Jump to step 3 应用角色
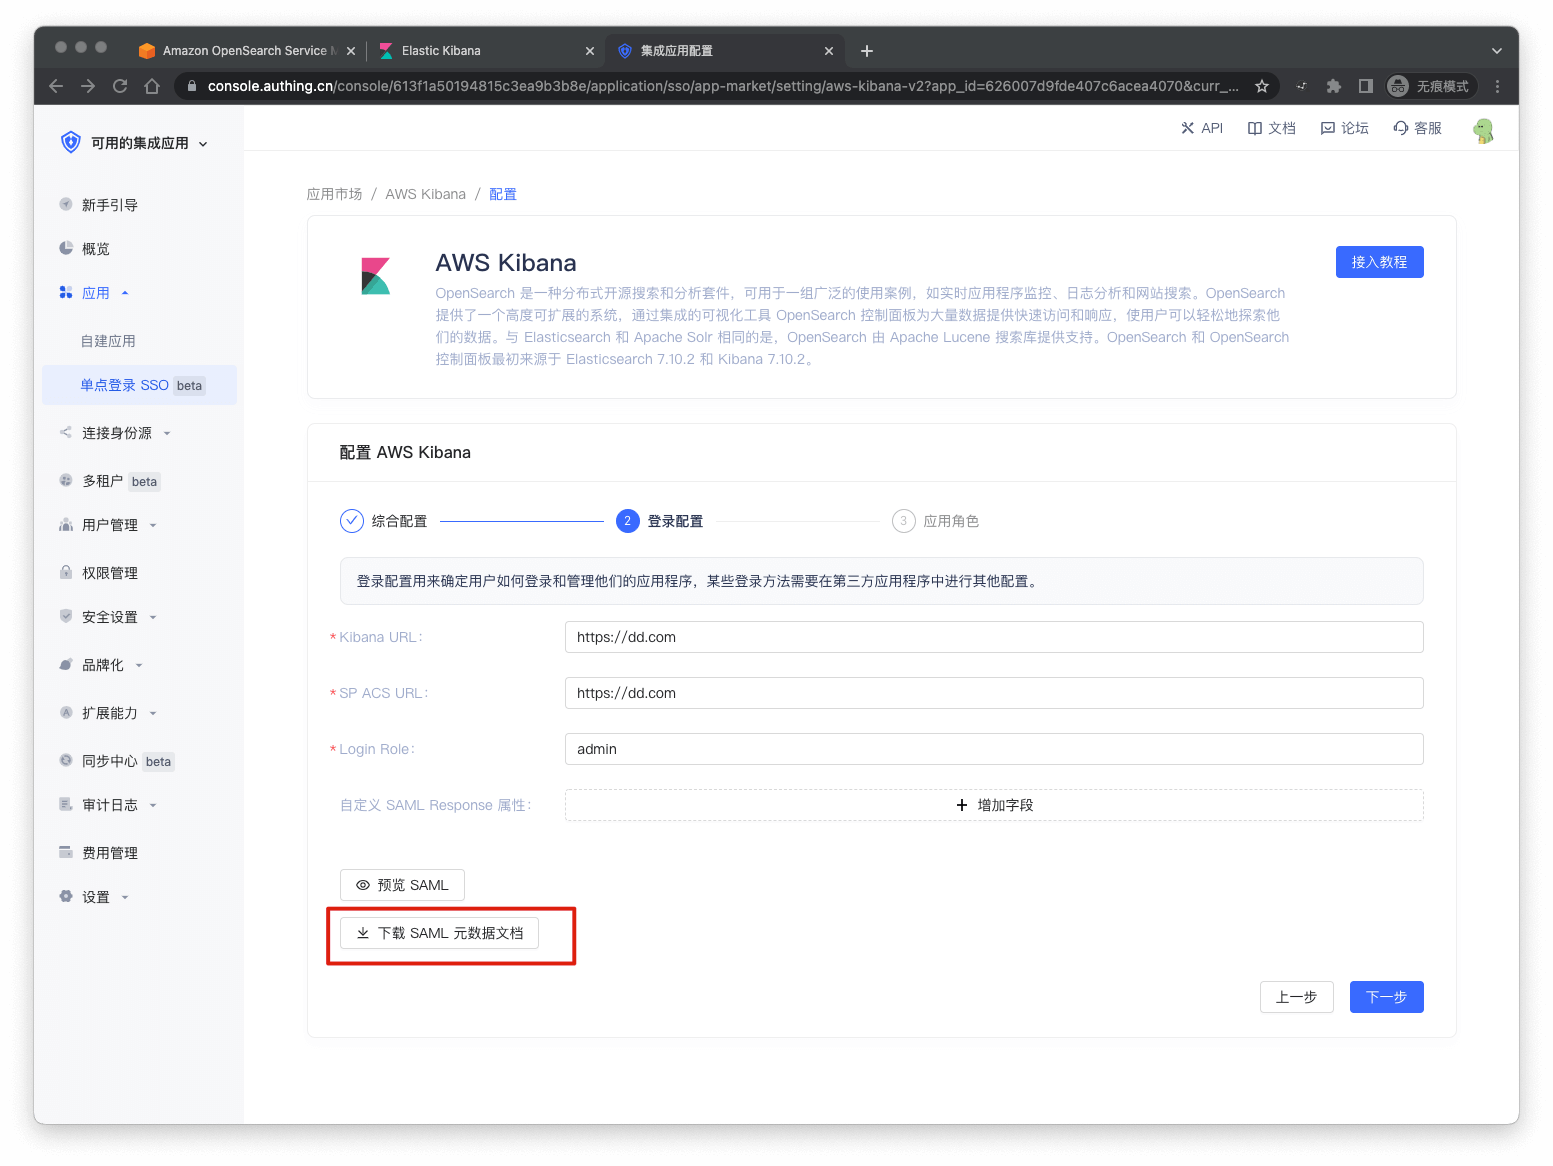 [x=935, y=521]
